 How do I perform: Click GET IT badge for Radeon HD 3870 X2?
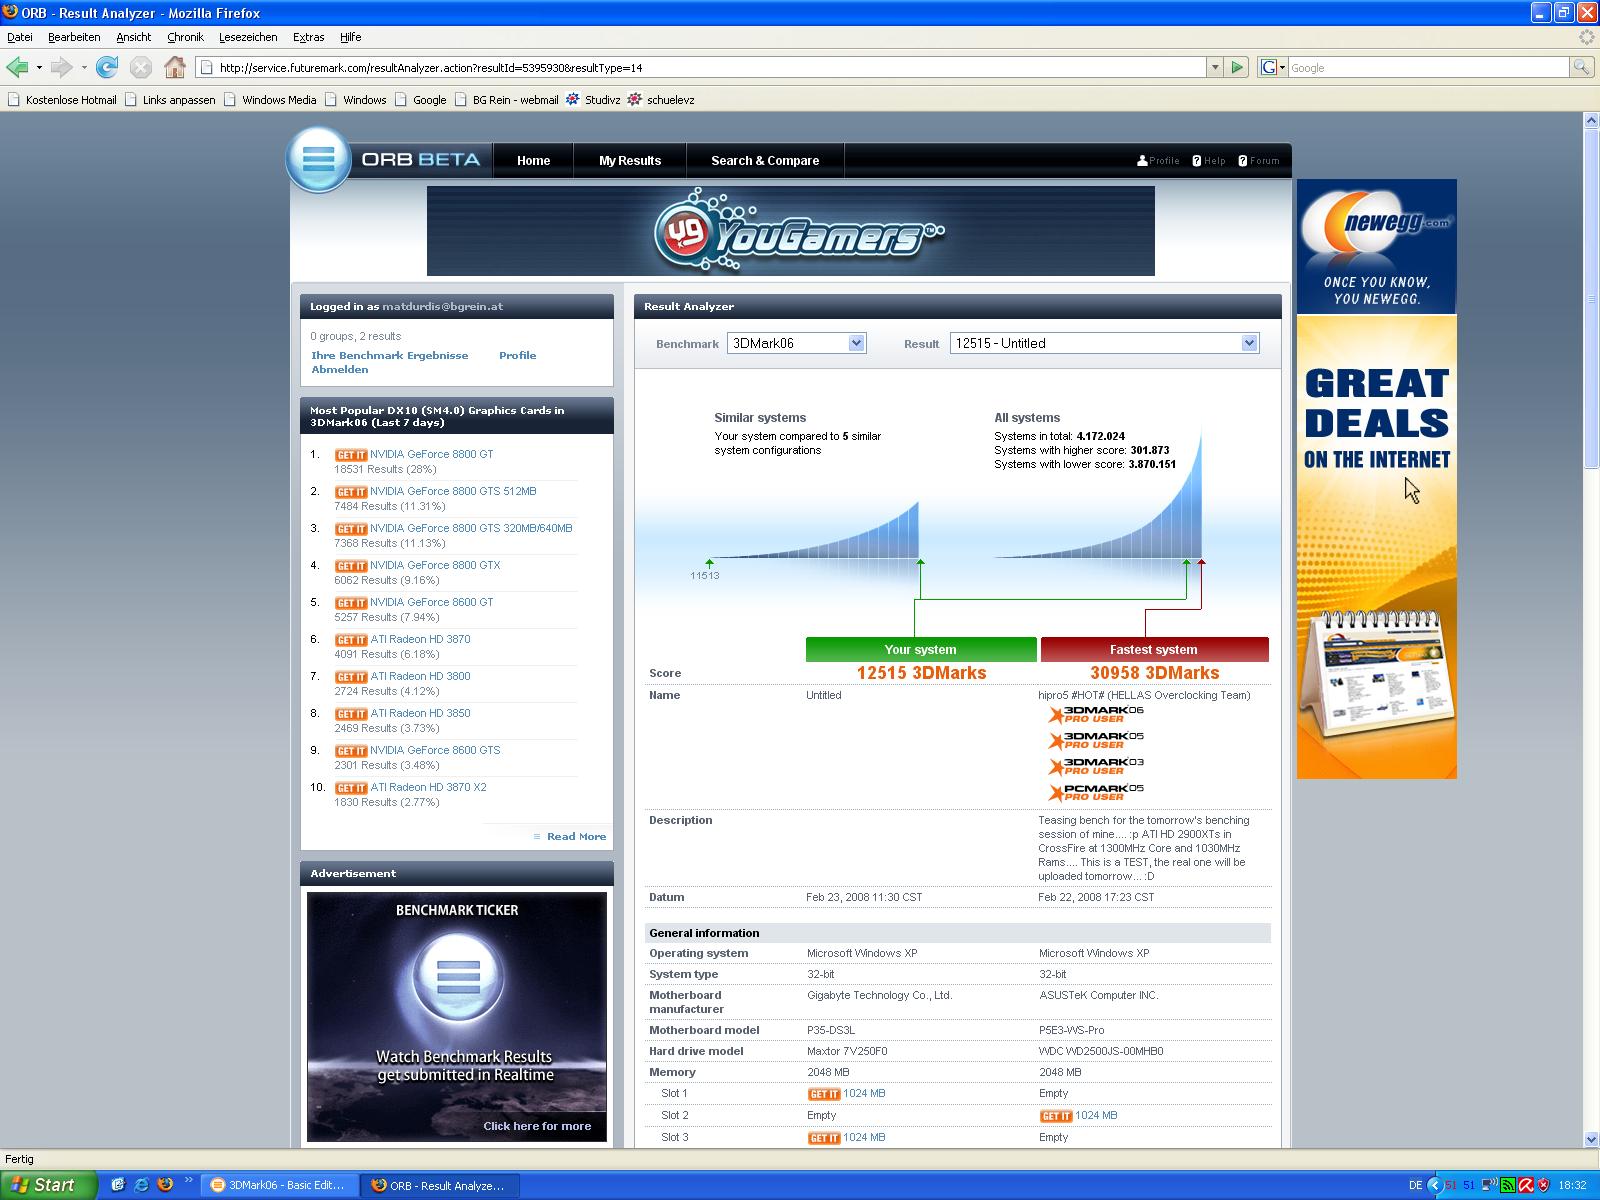(351, 788)
